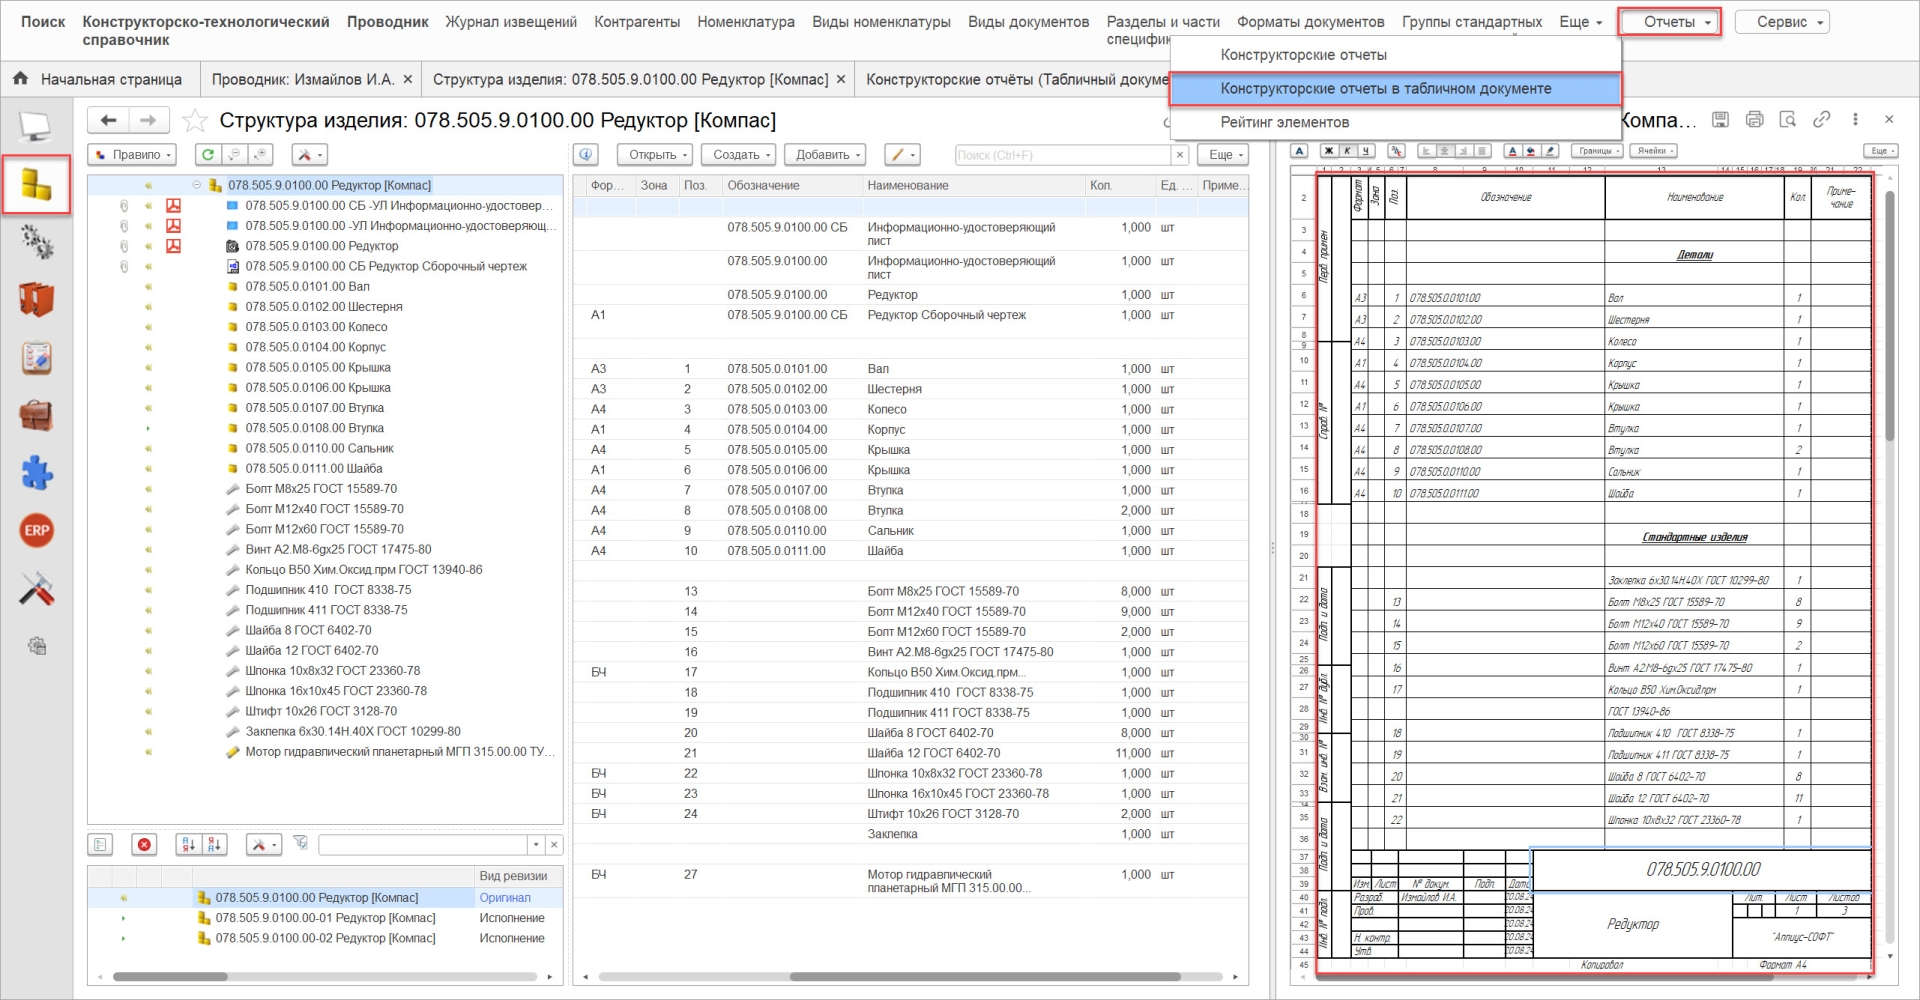1920x1000 pixels.
Task: Open the tools dropdown above the structure tree
Action: tap(309, 154)
